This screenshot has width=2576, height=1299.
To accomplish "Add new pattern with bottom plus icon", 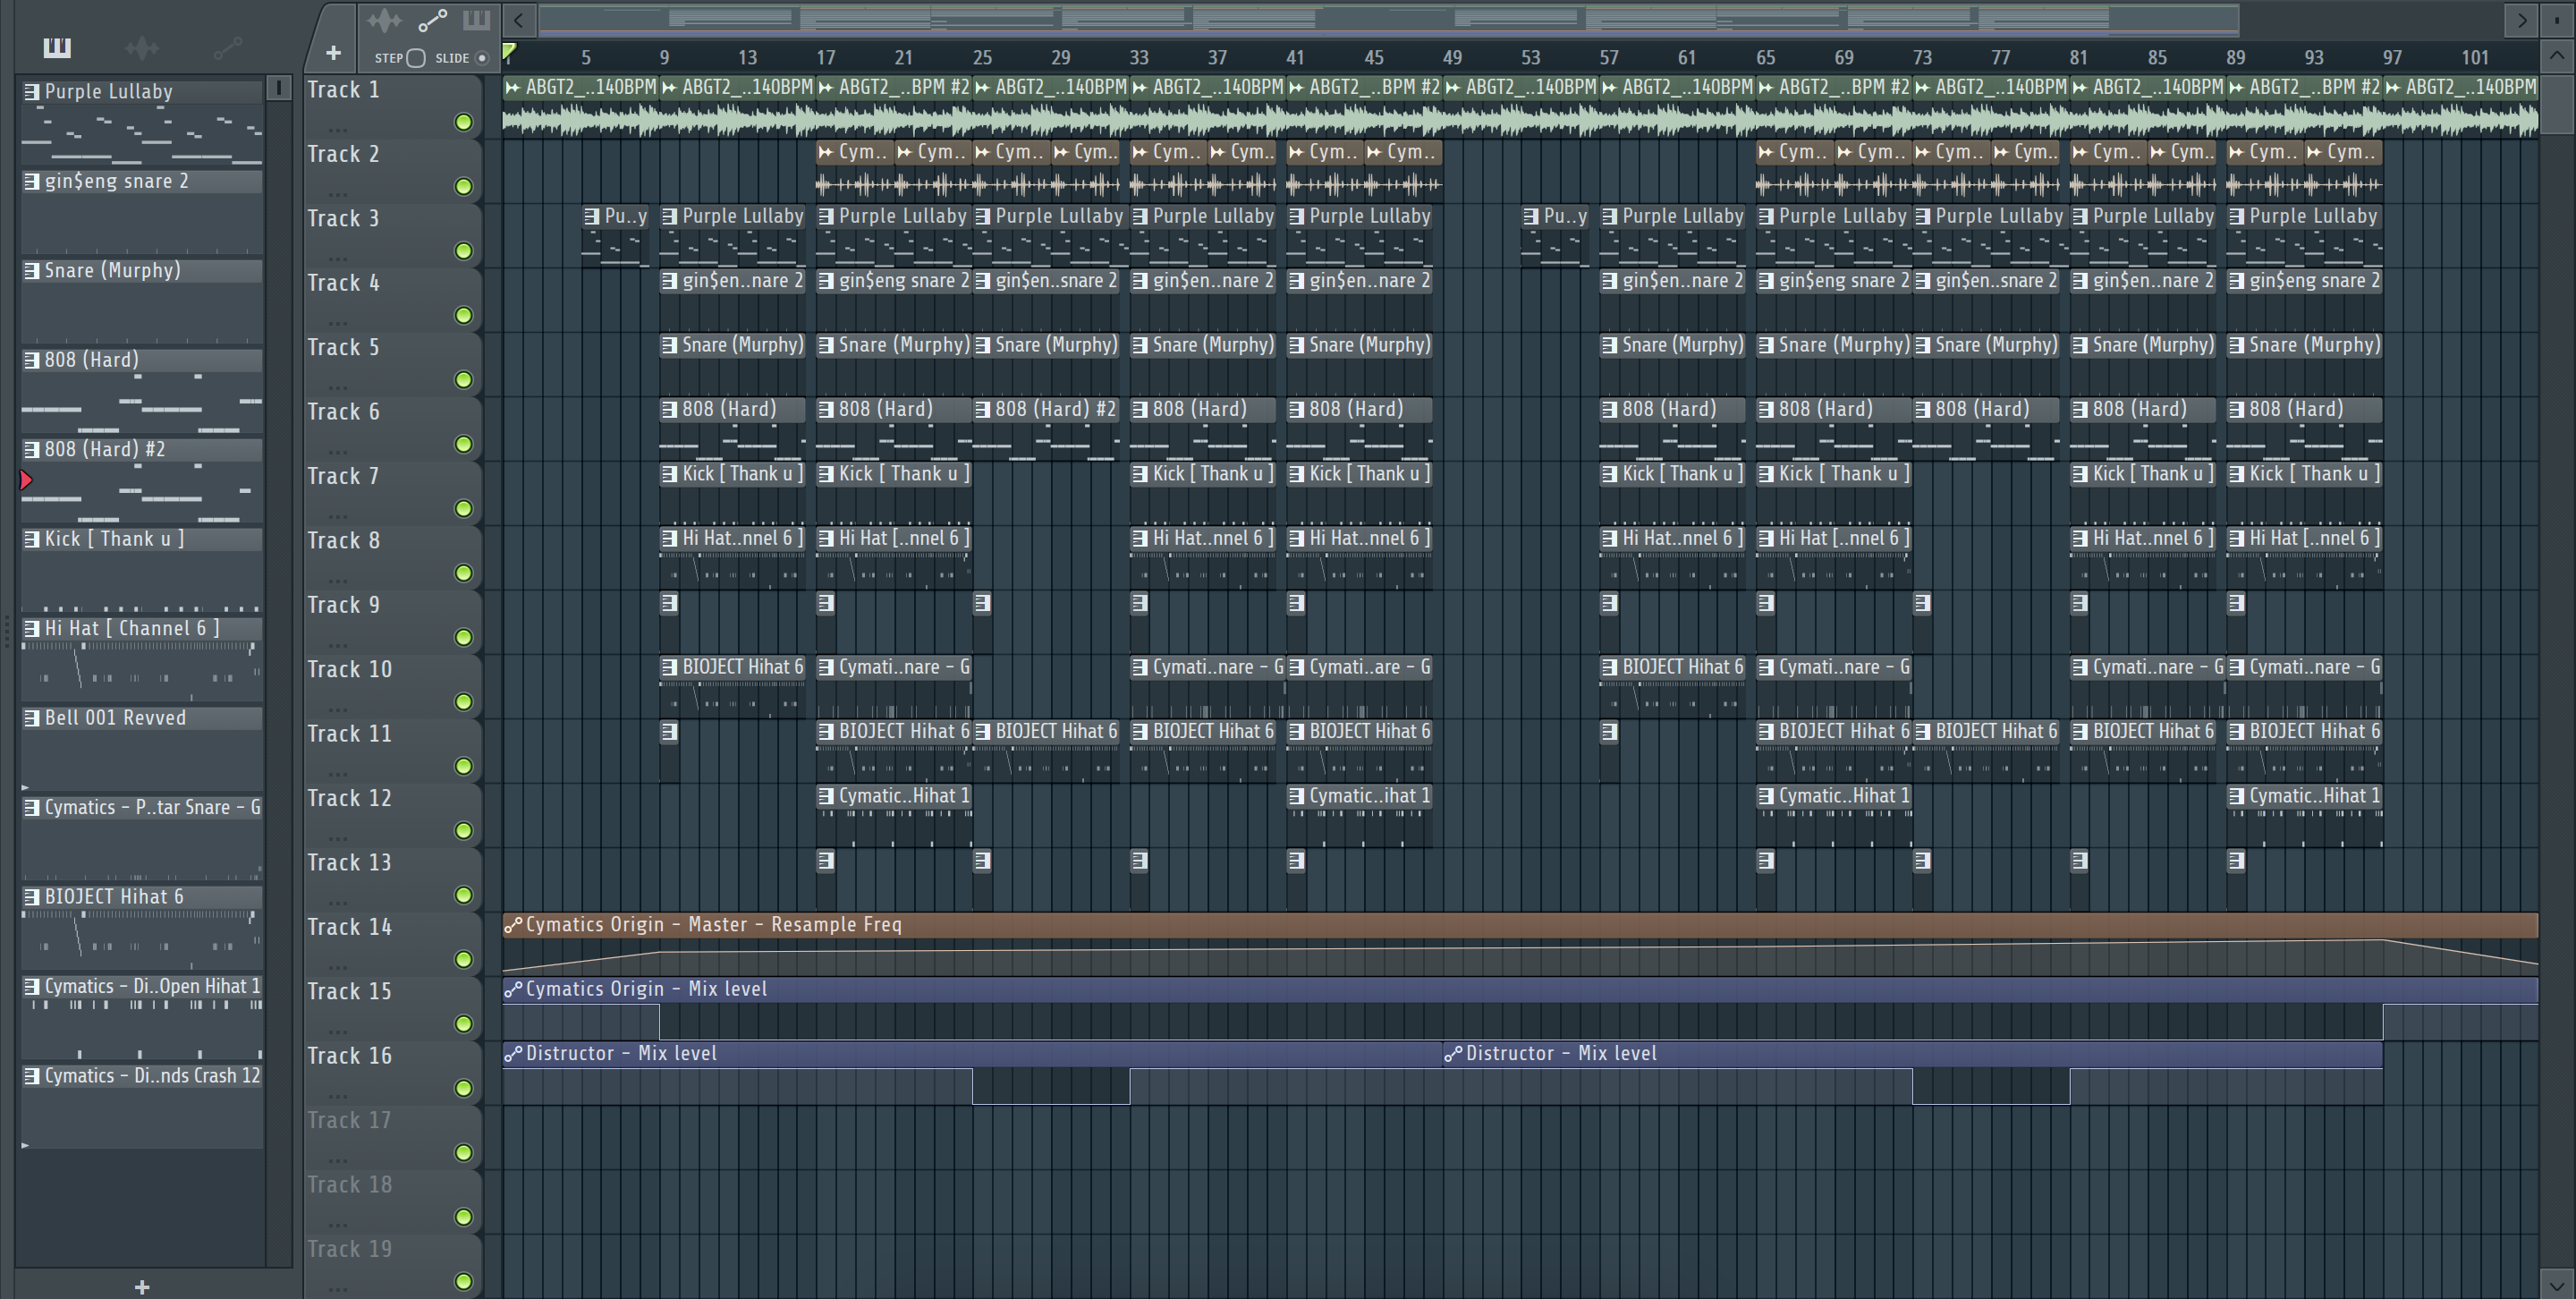I will point(142,1287).
